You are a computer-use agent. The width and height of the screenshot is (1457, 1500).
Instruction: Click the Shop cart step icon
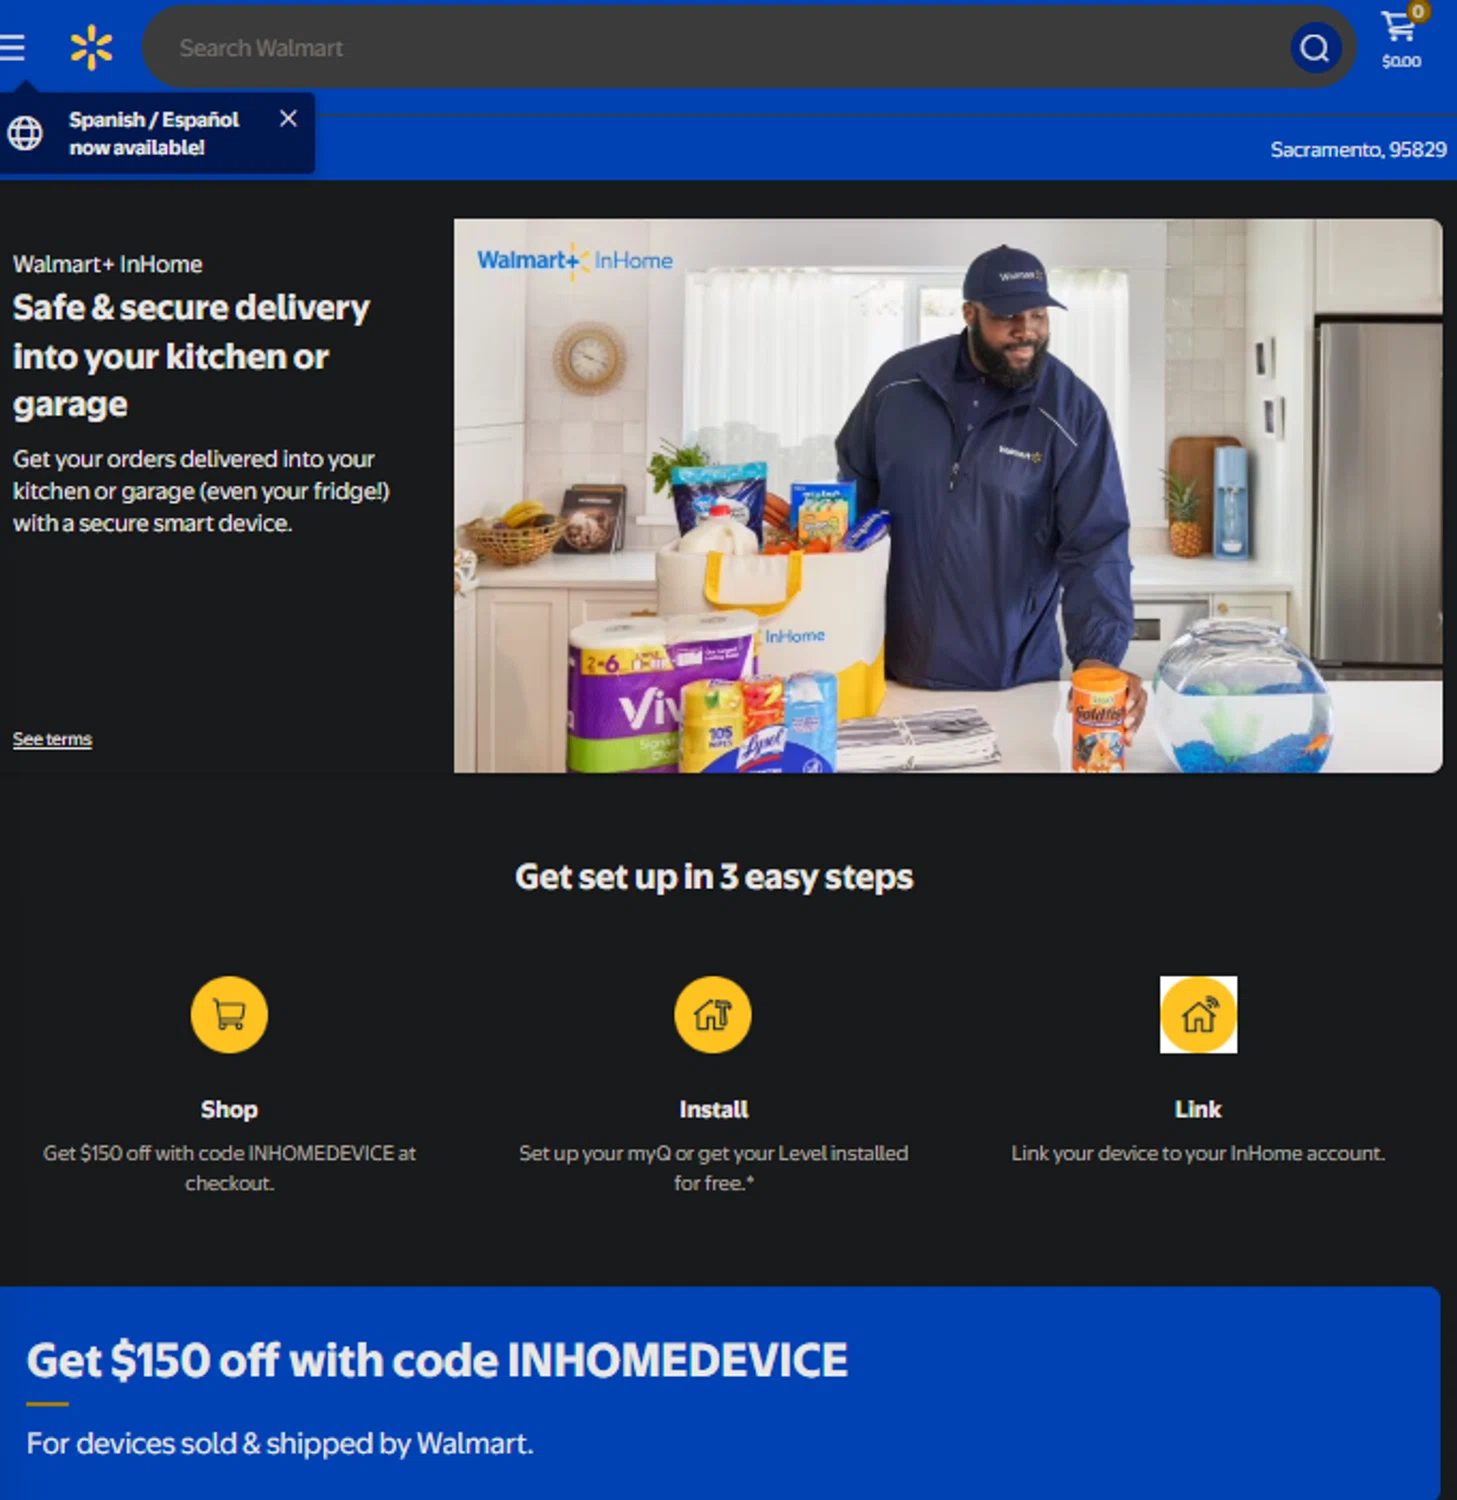[x=229, y=1015]
